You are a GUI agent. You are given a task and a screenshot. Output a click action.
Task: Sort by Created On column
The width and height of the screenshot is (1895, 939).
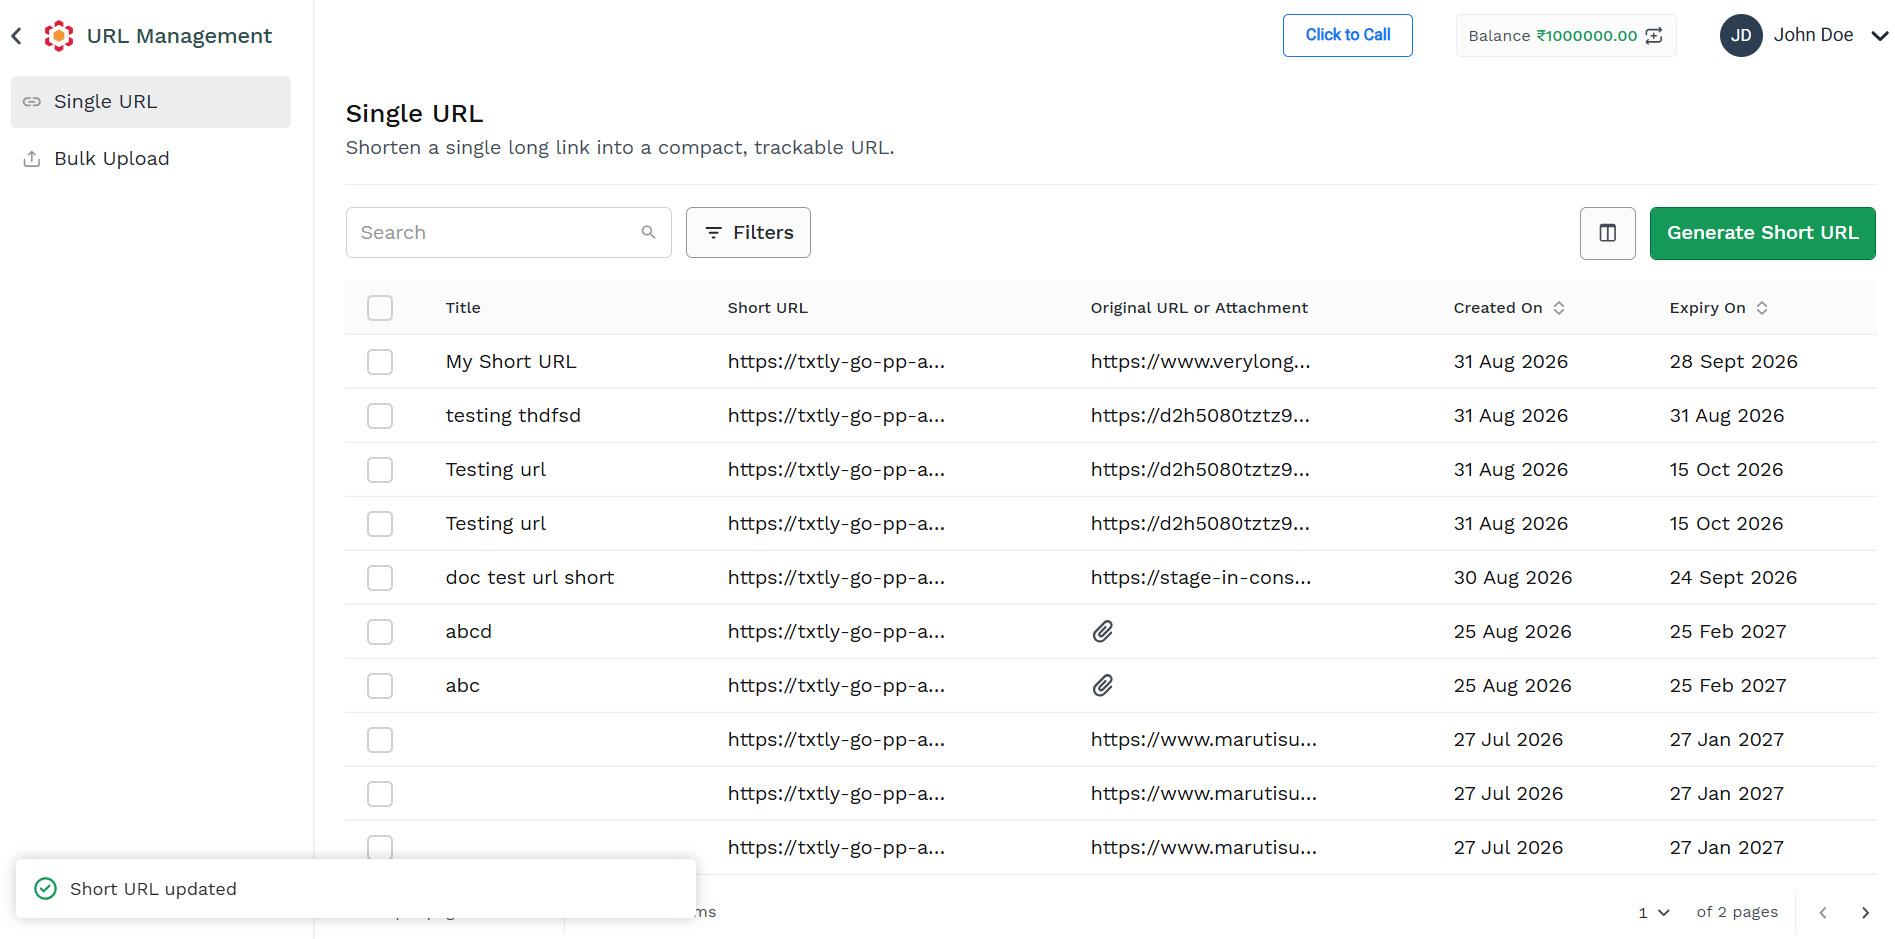tap(1558, 308)
